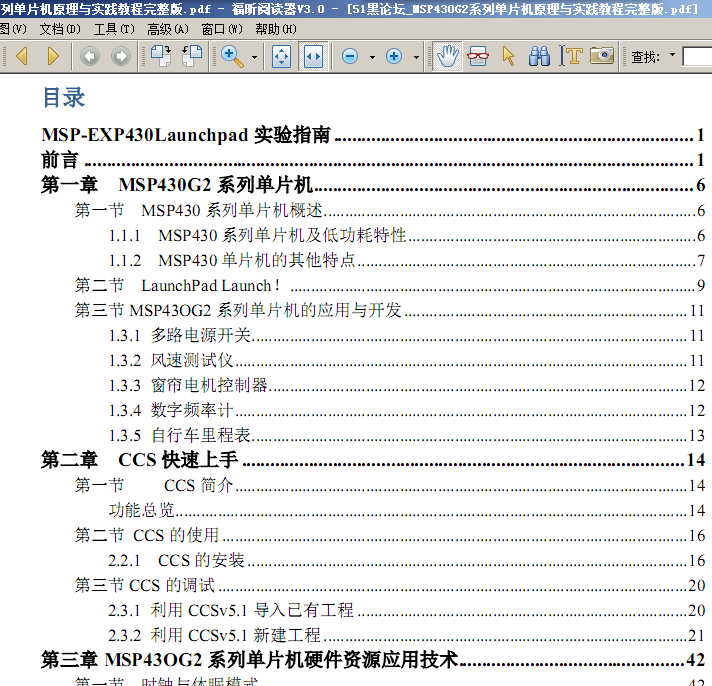
Task: Go to 第三章 MSP430G2 系列单片机硬件资源应用技术
Action: pyautogui.click(x=373, y=660)
